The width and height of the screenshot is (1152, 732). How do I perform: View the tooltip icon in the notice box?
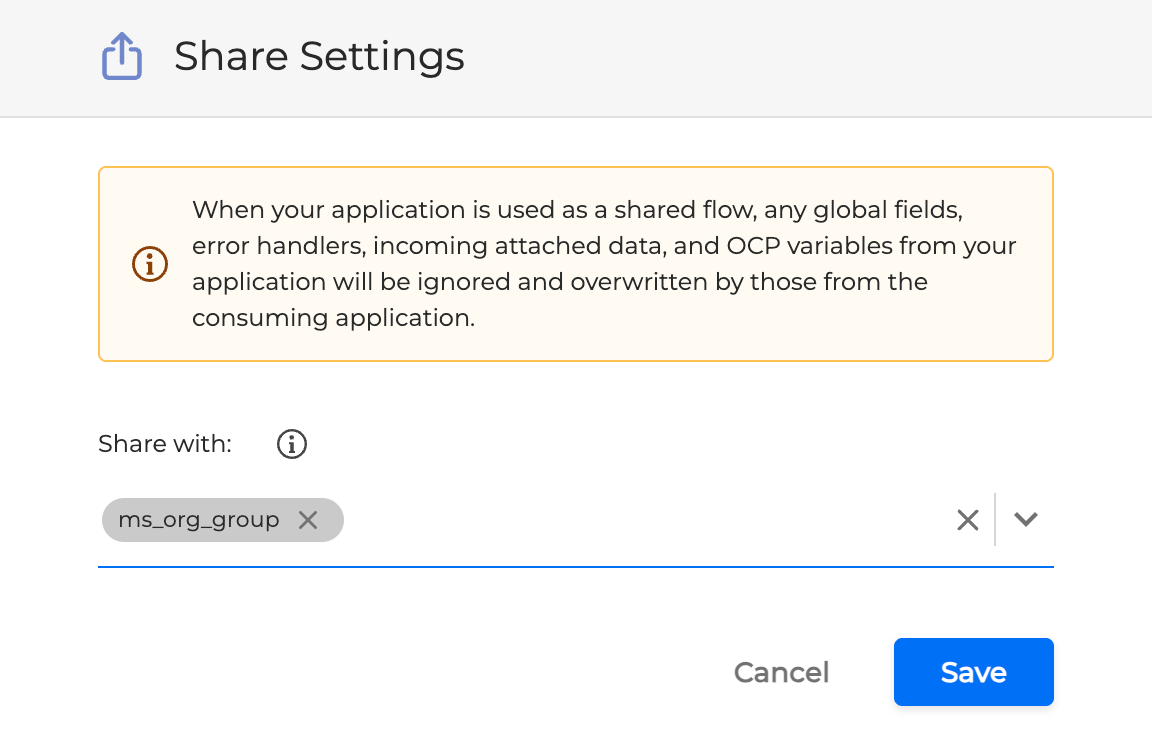[149, 263]
